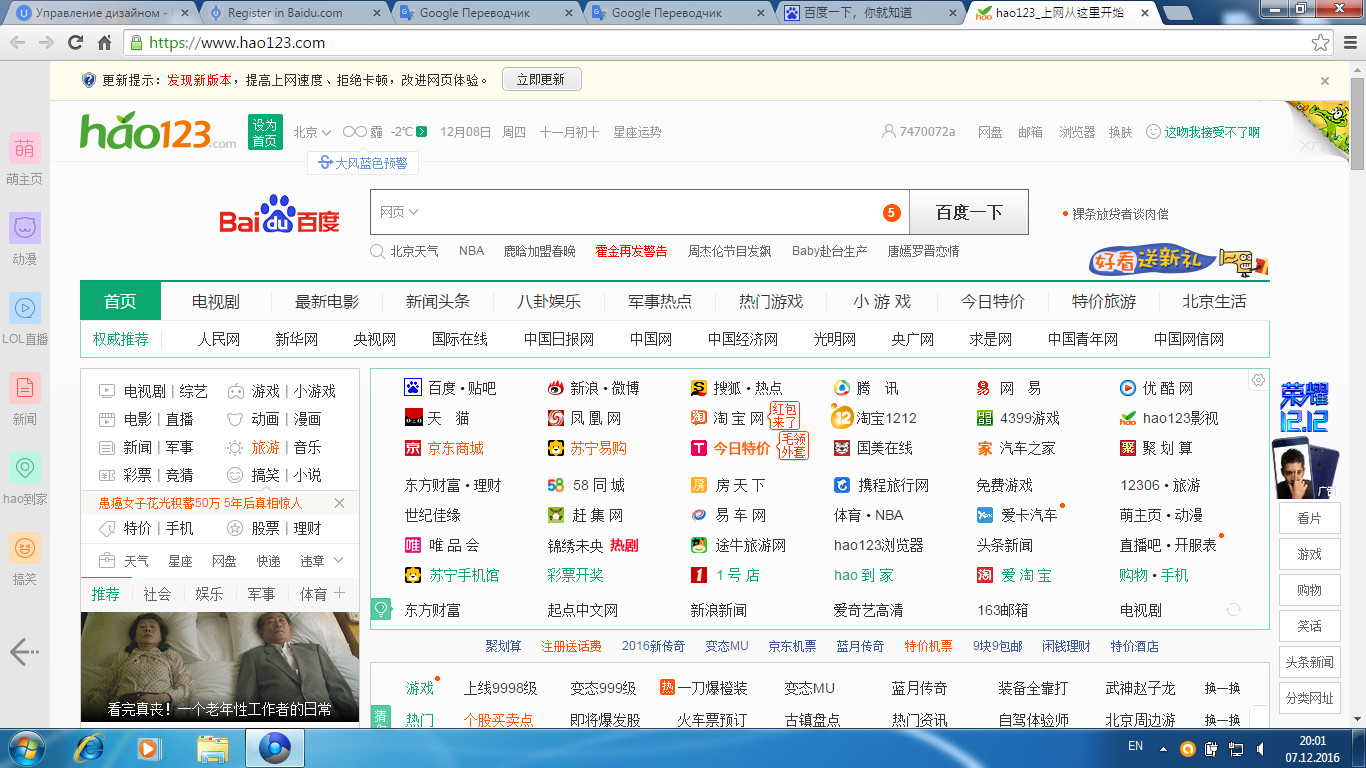Add news tab with plus icon
The height and width of the screenshot is (768, 1366).
340,593
